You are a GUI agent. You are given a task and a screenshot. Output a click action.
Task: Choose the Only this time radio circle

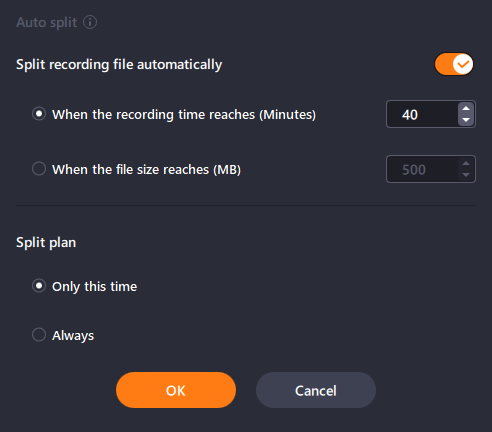(x=39, y=286)
